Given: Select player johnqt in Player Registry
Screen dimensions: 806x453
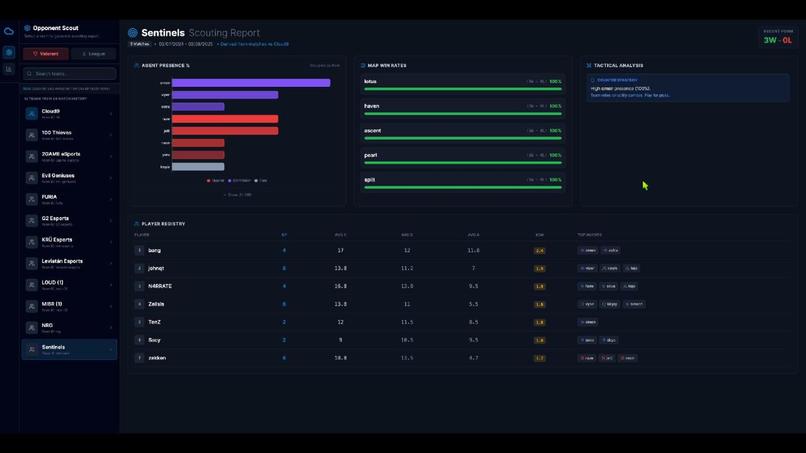Looking at the screenshot, I should click(156, 268).
